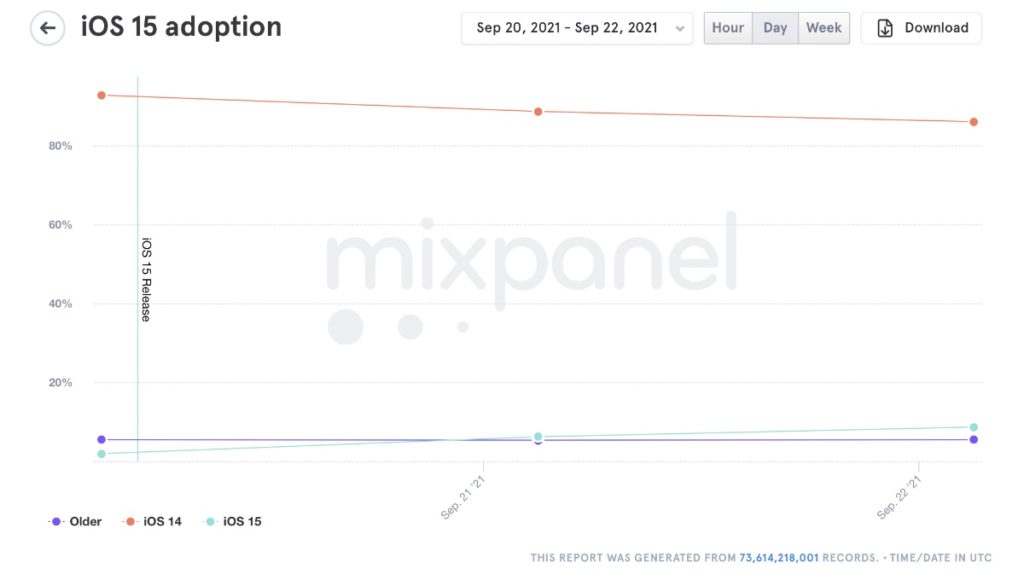The height and width of the screenshot is (580, 1024).
Task: Click the Older series last data point
Action: (973, 440)
